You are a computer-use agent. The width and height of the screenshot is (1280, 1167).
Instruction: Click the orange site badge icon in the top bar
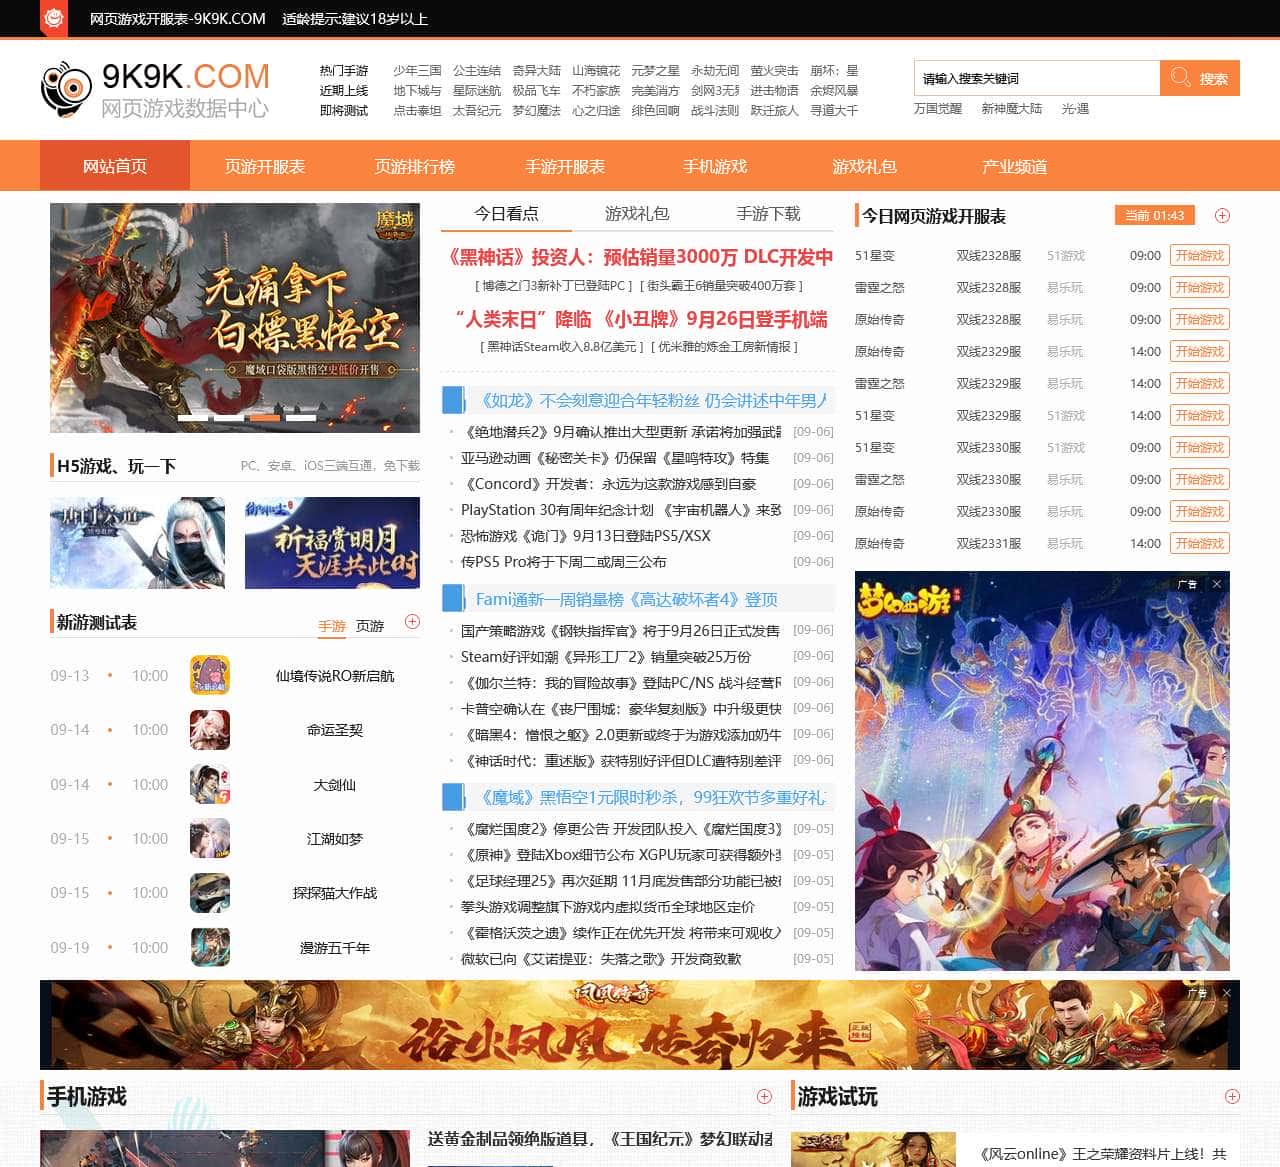coord(54,18)
